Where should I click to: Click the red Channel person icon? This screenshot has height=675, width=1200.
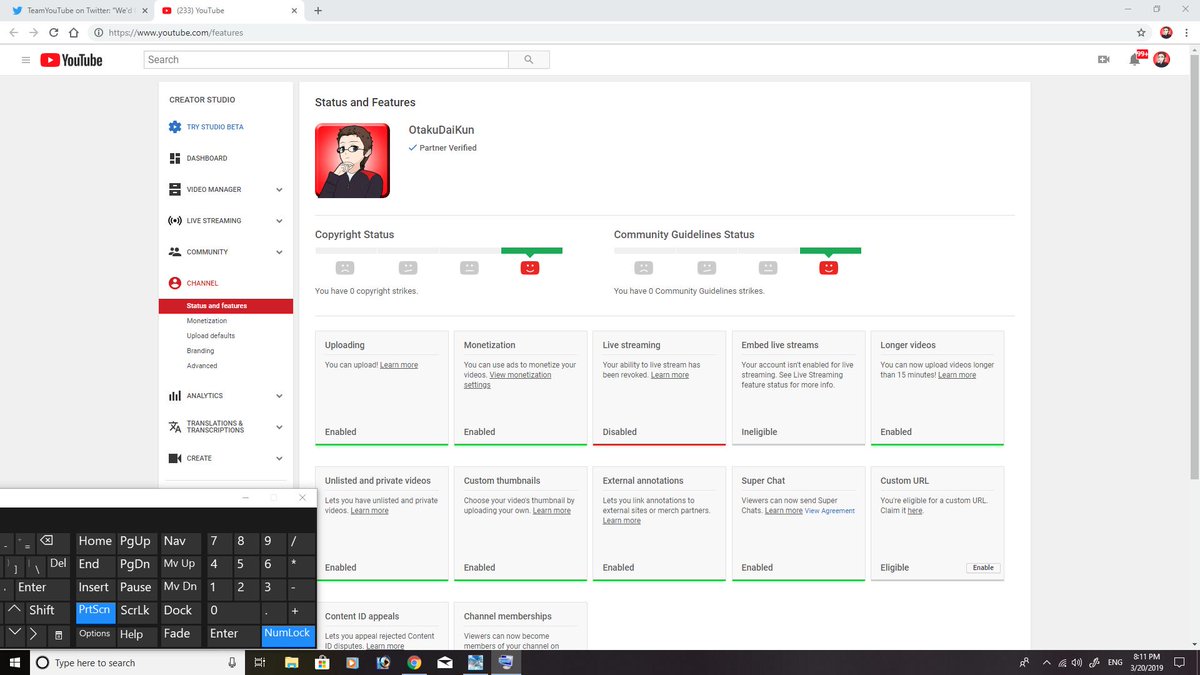tap(175, 283)
